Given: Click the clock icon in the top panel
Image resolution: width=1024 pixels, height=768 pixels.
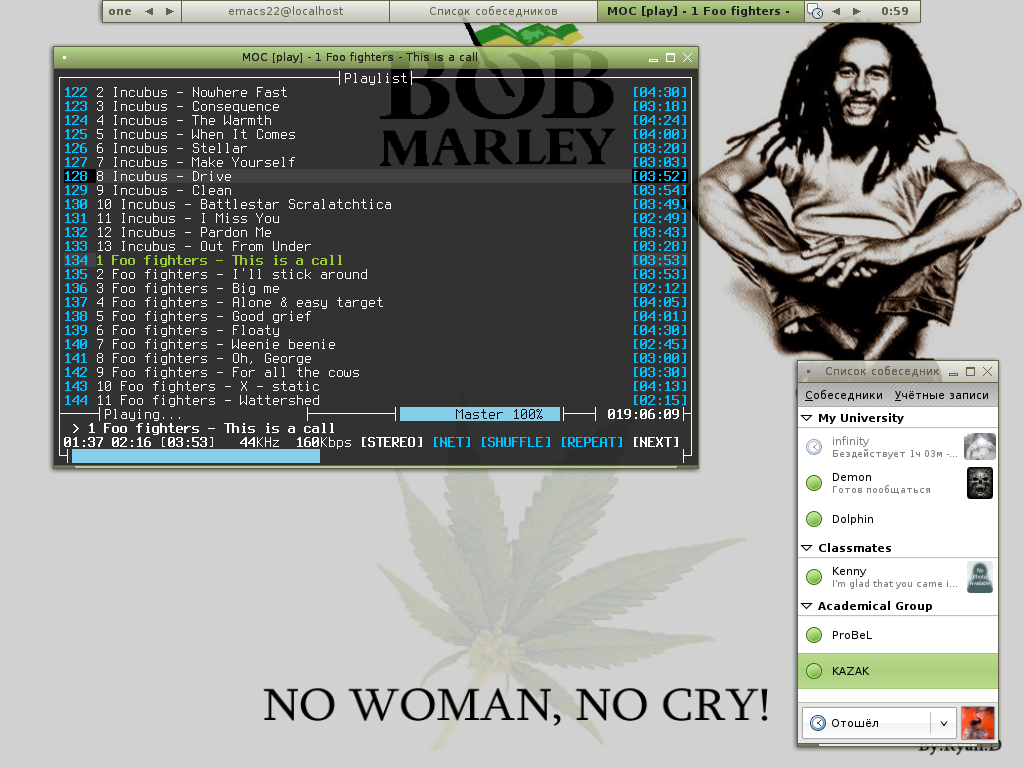Looking at the screenshot, I should [815, 12].
